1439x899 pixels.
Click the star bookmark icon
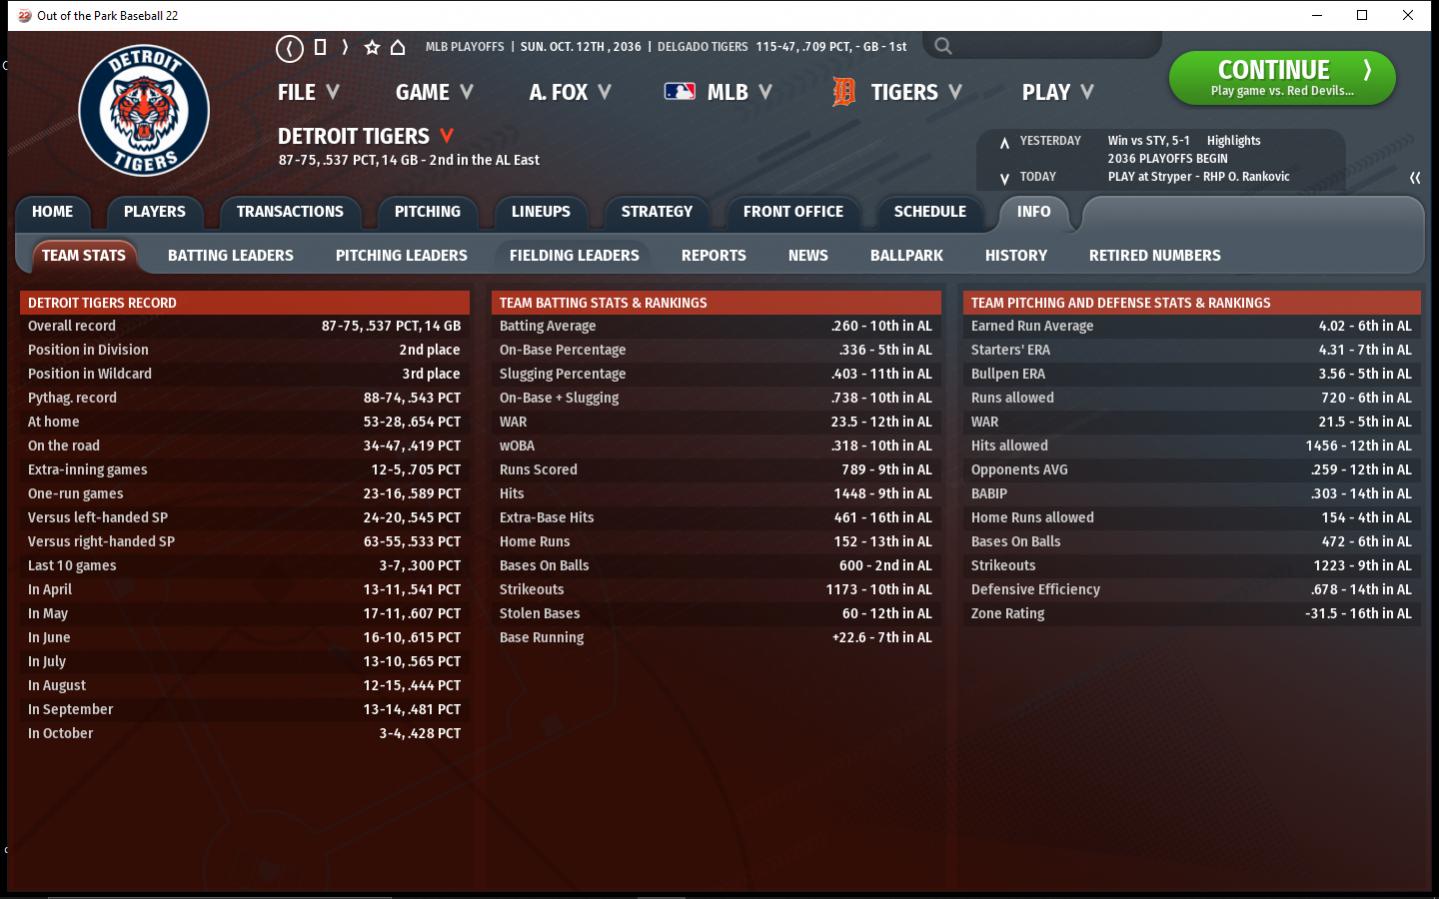point(372,47)
